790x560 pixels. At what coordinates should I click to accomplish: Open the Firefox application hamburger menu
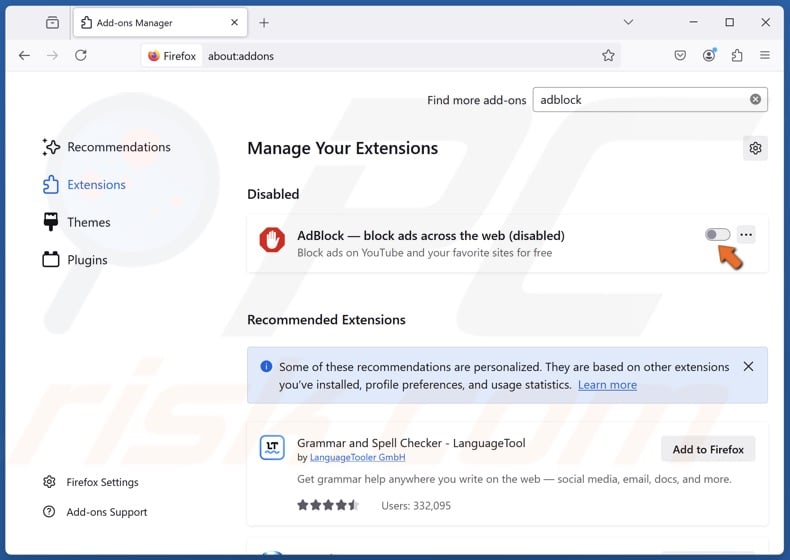[x=765, y=55]
